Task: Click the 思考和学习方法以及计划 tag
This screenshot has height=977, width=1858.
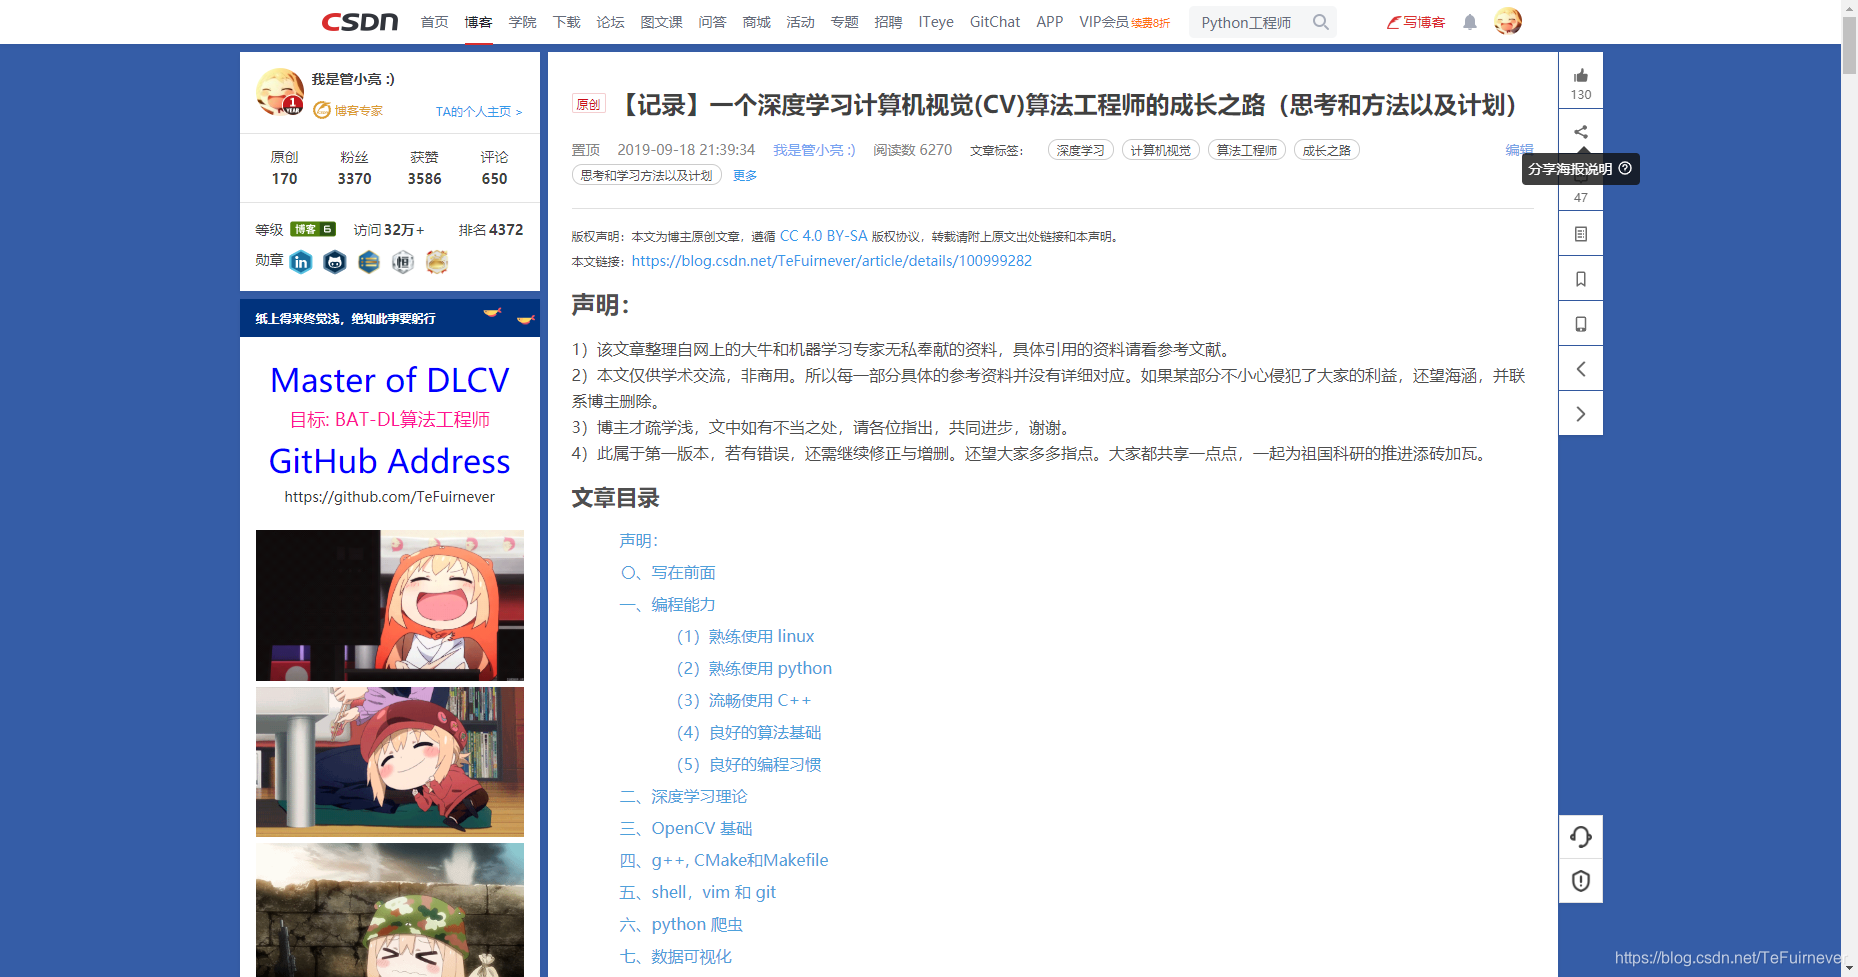Action: 646,175
